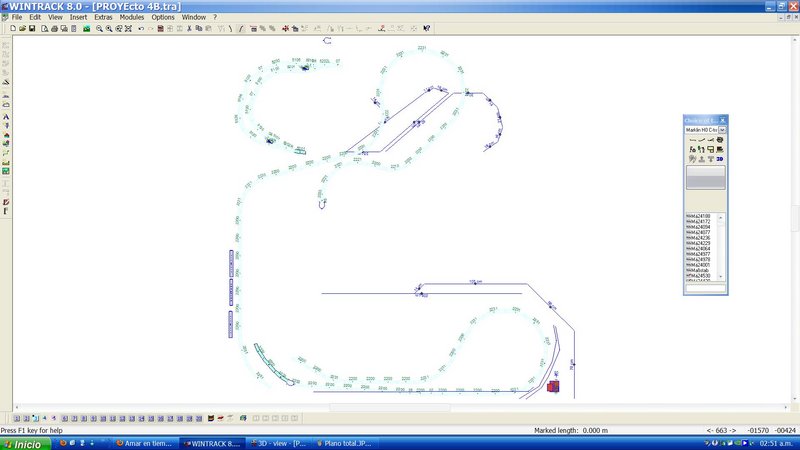The width and height of the screenshot is (800, 450).
Task: Click the 3D icon in the Choice panel
Action: (x=719, y=159)
